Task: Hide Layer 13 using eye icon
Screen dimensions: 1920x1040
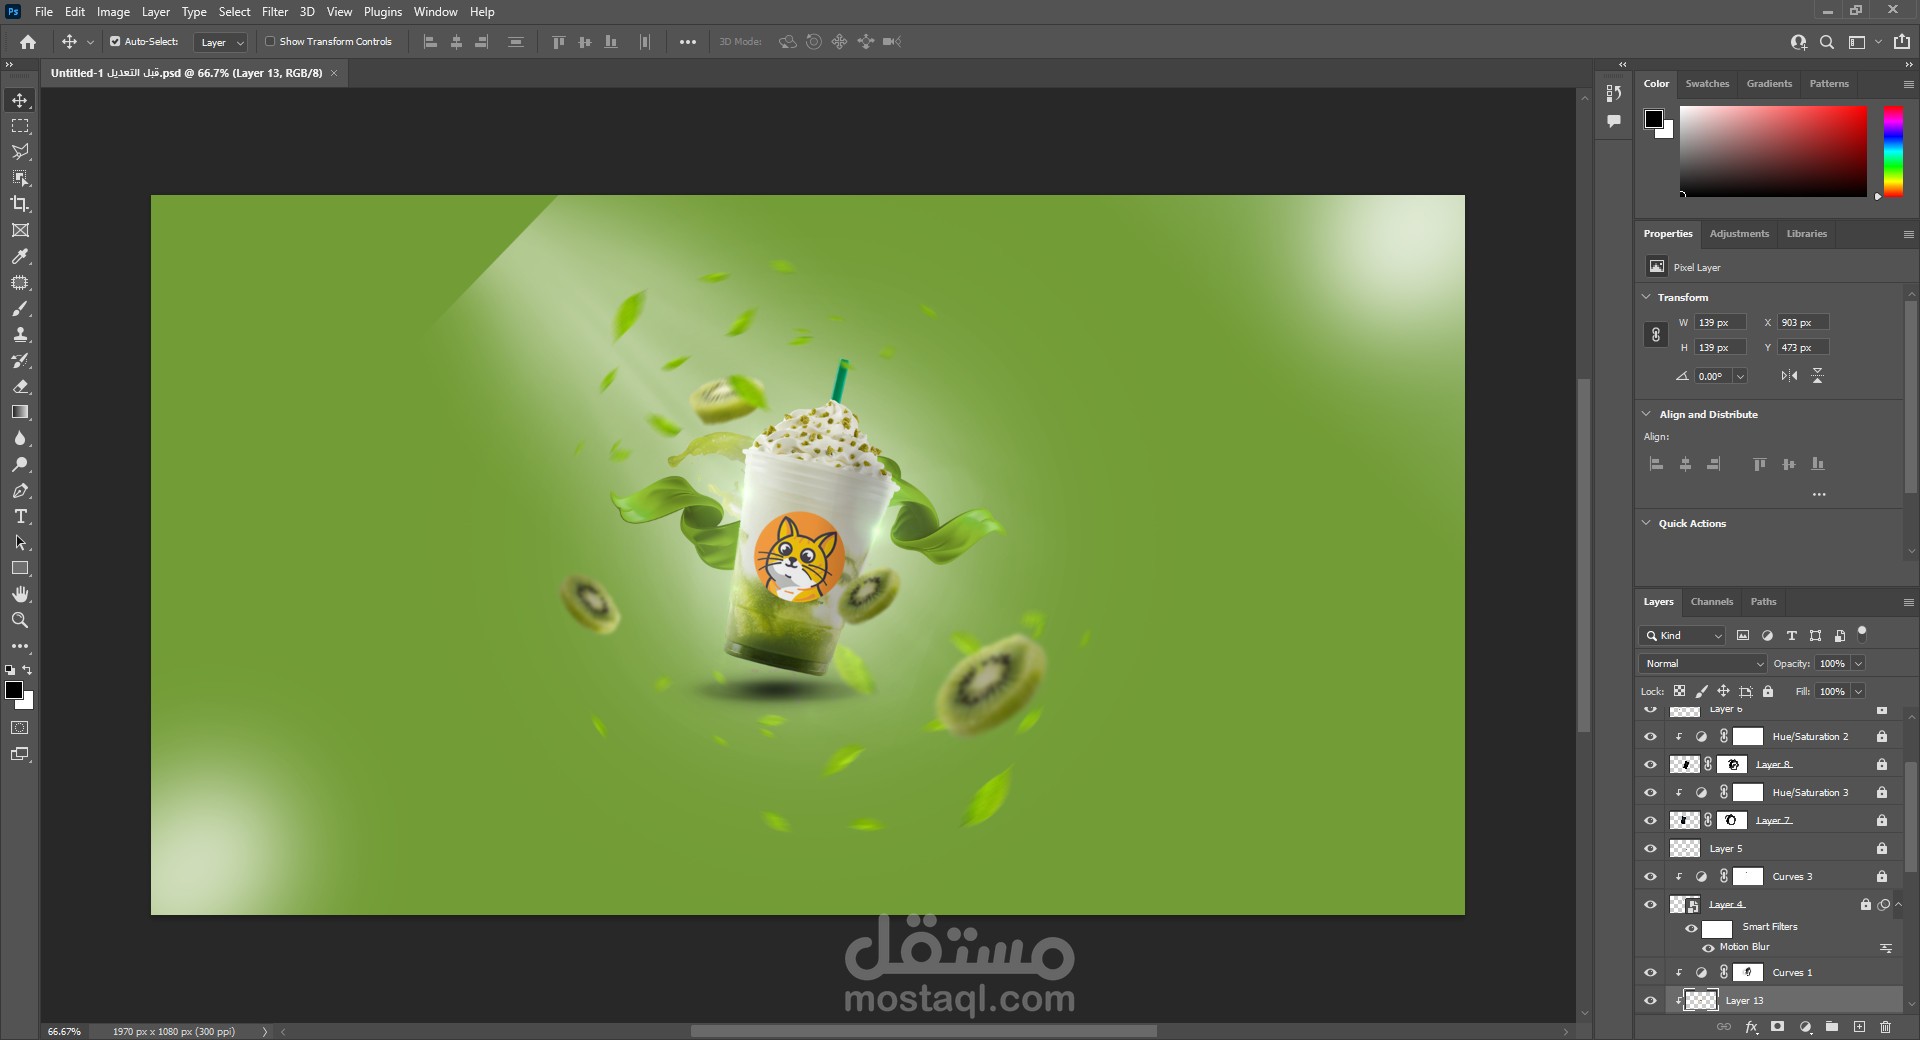Action: click(x=1650, y=1001)
